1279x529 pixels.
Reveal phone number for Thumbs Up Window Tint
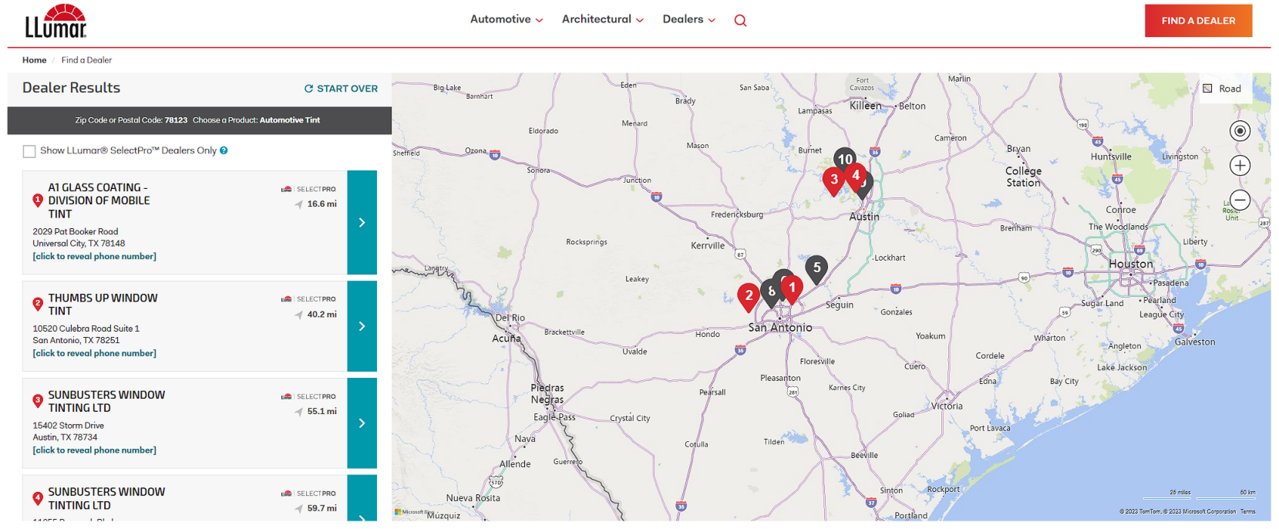click(x=94, y=353)
